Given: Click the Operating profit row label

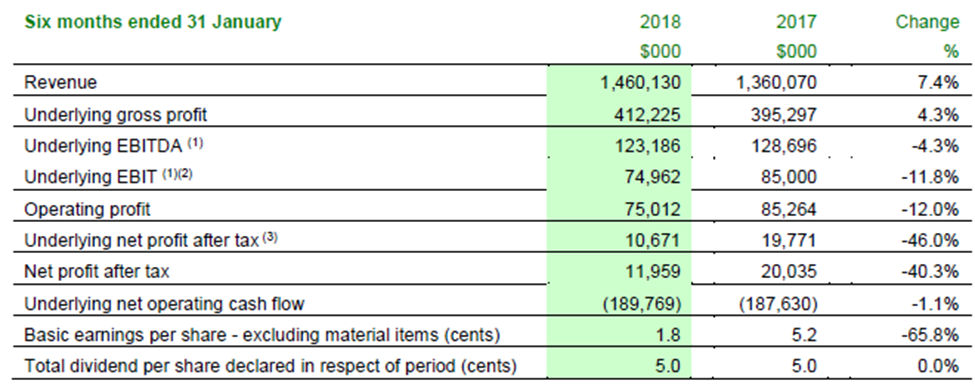Looking at the screenshot, I should [87, 209].
